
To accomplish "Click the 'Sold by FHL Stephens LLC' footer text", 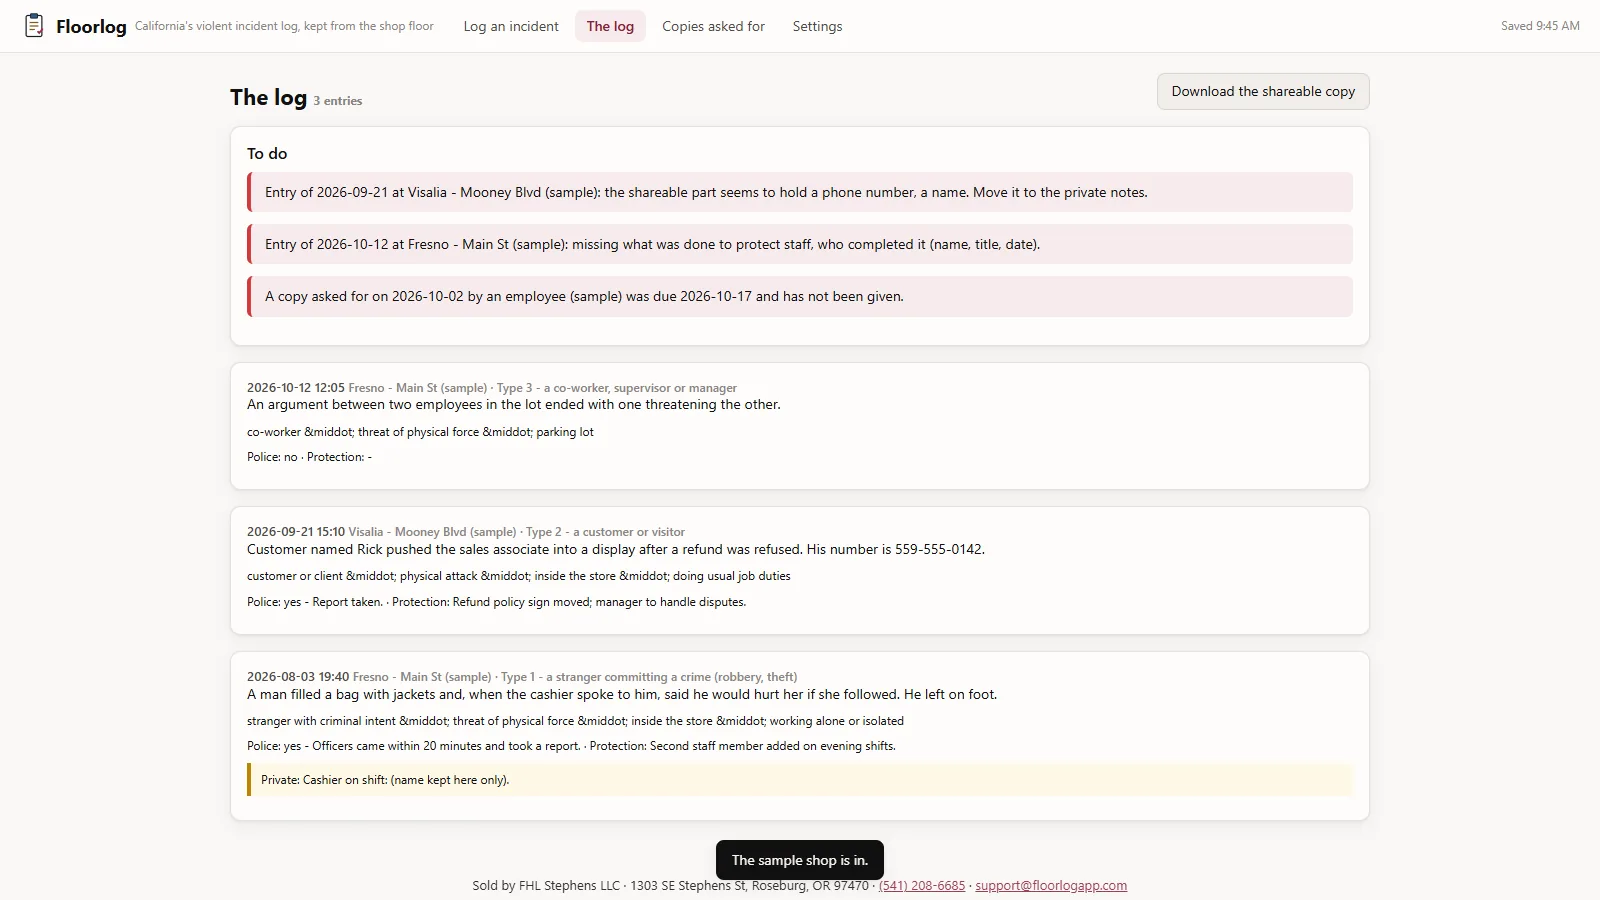I will pyautogui.click(x=546, y=886).
